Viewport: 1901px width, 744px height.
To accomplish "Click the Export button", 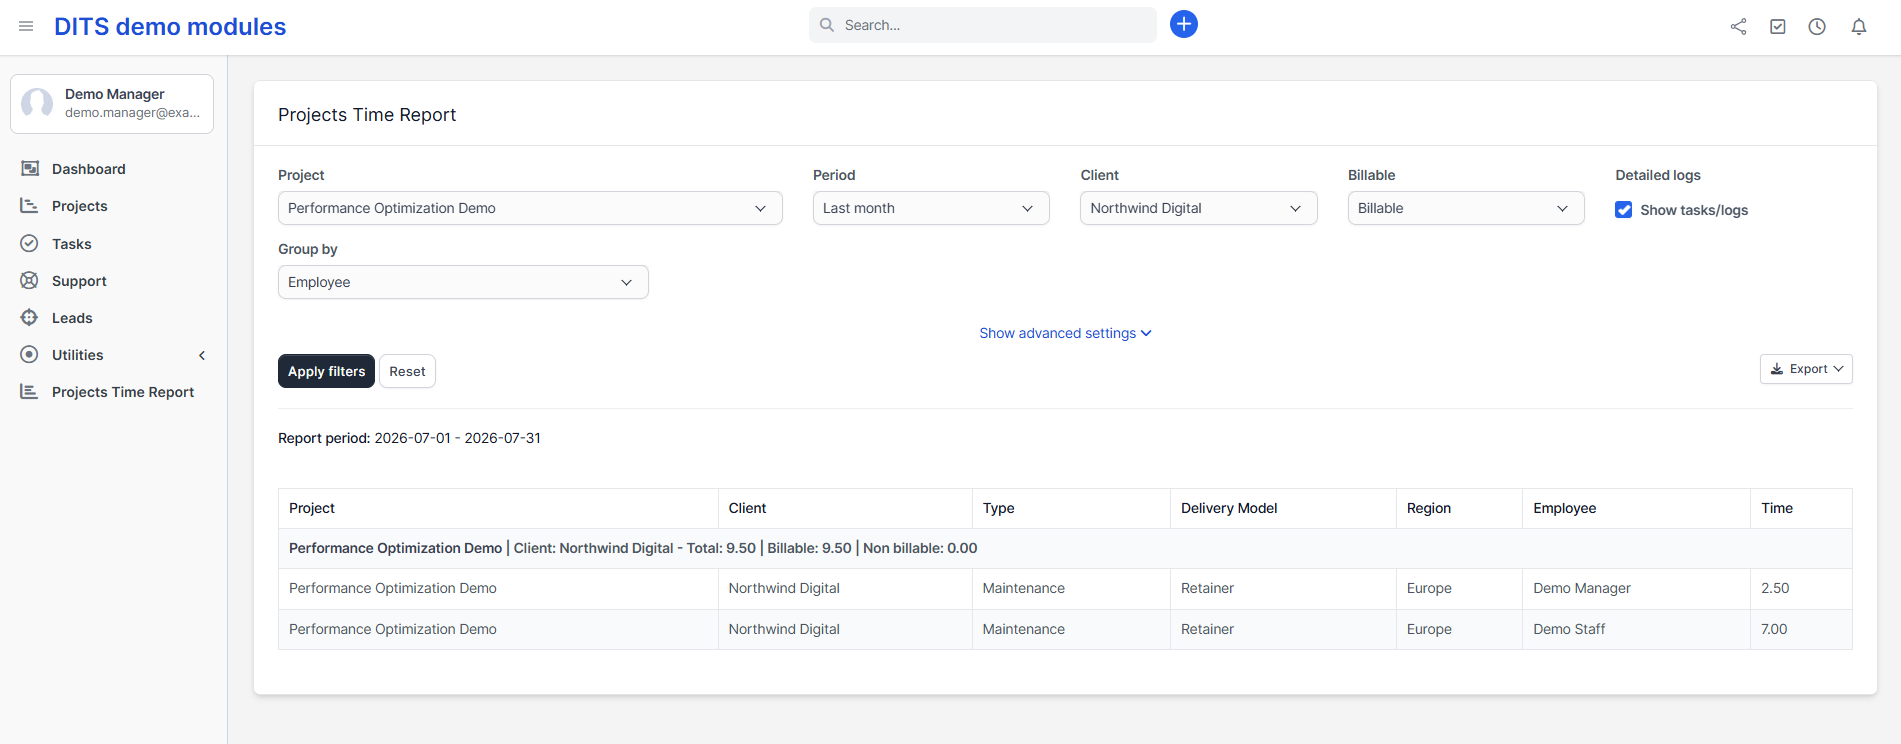I will coord(1806,369).
